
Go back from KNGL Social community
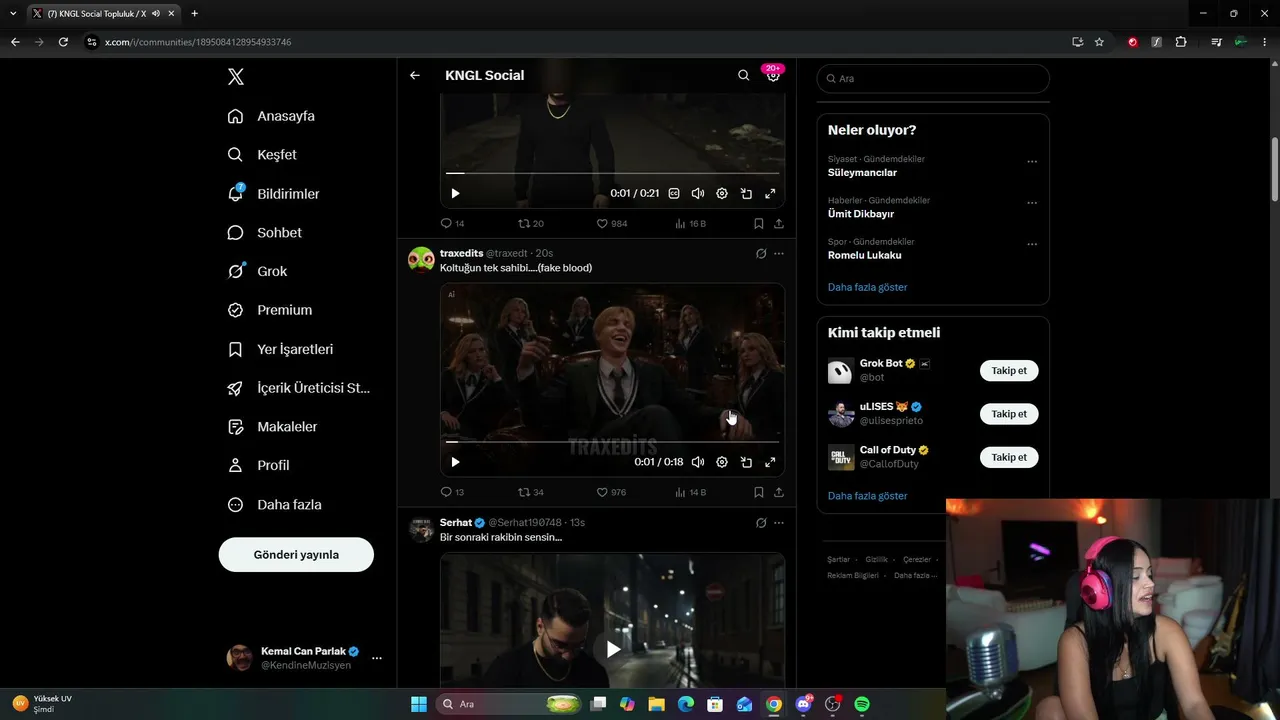(415, 75)
